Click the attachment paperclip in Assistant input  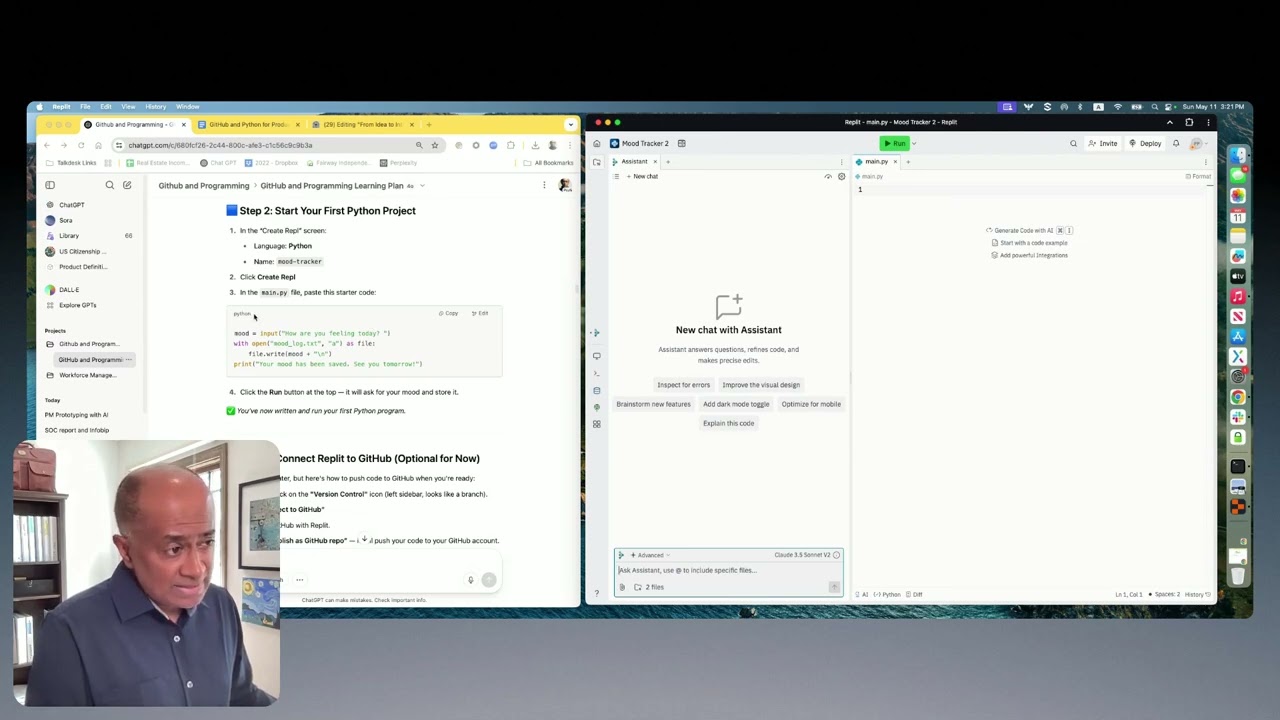click(x=622, y=587)
